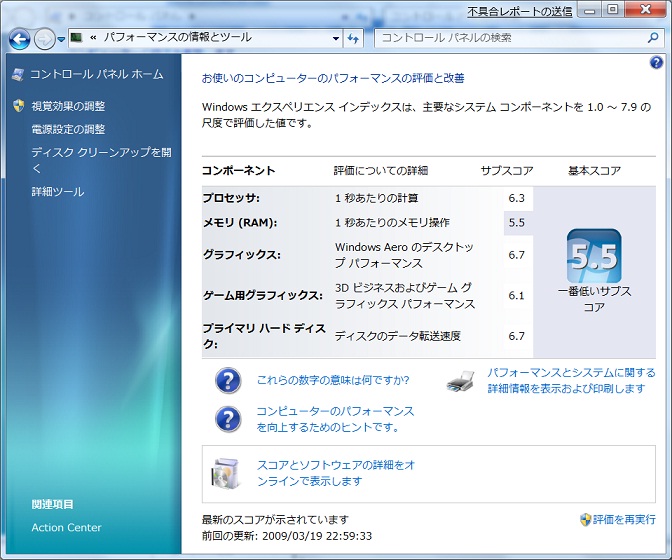Click the Forward navigation arrow button
The height and width of the screenshot is (560, 672).
44,38
